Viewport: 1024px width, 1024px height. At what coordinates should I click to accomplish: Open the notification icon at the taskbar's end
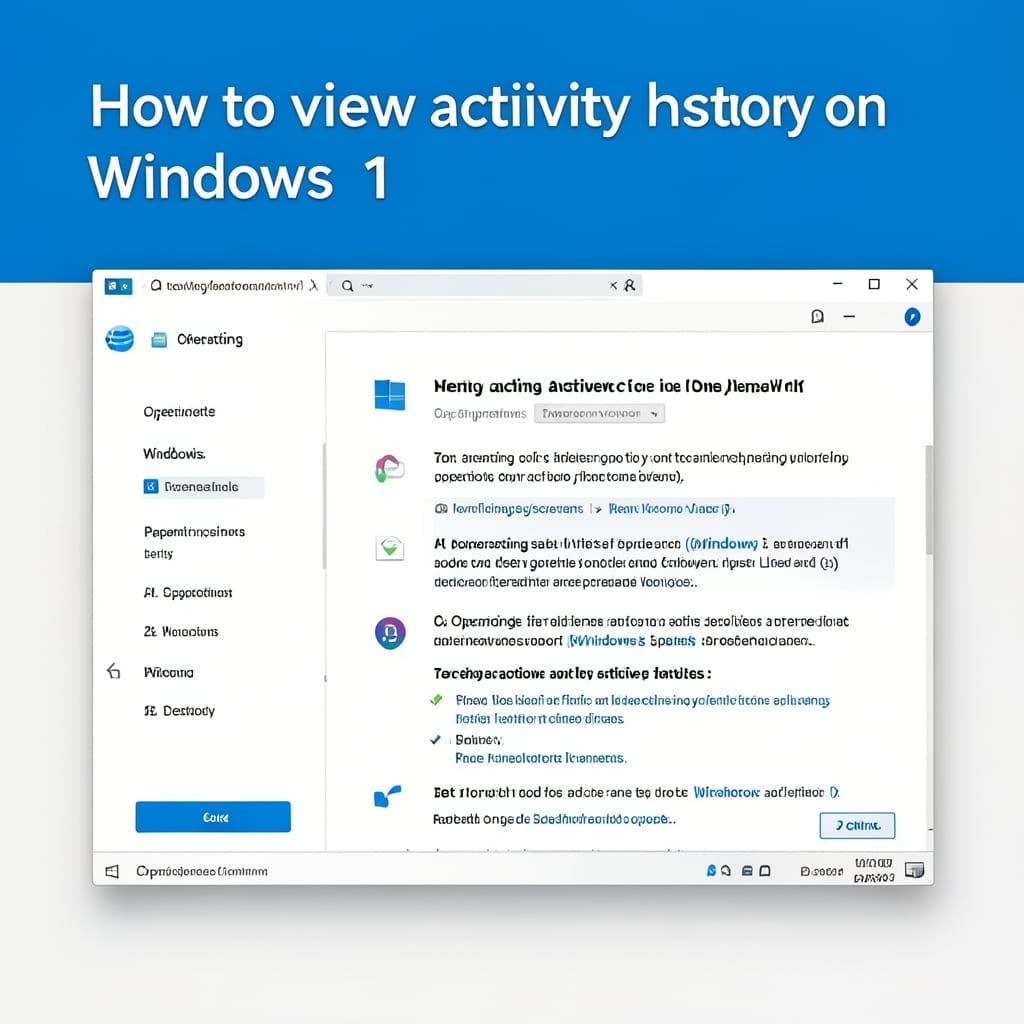click(914, 871)
